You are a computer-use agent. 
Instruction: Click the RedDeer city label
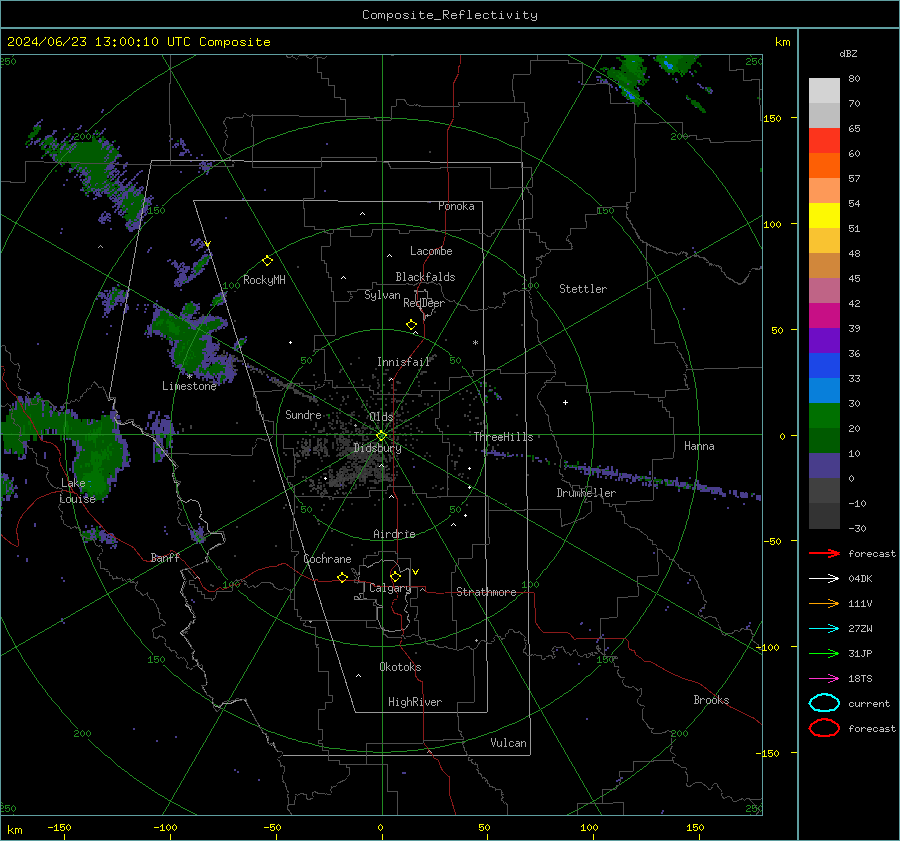(424, 303)
